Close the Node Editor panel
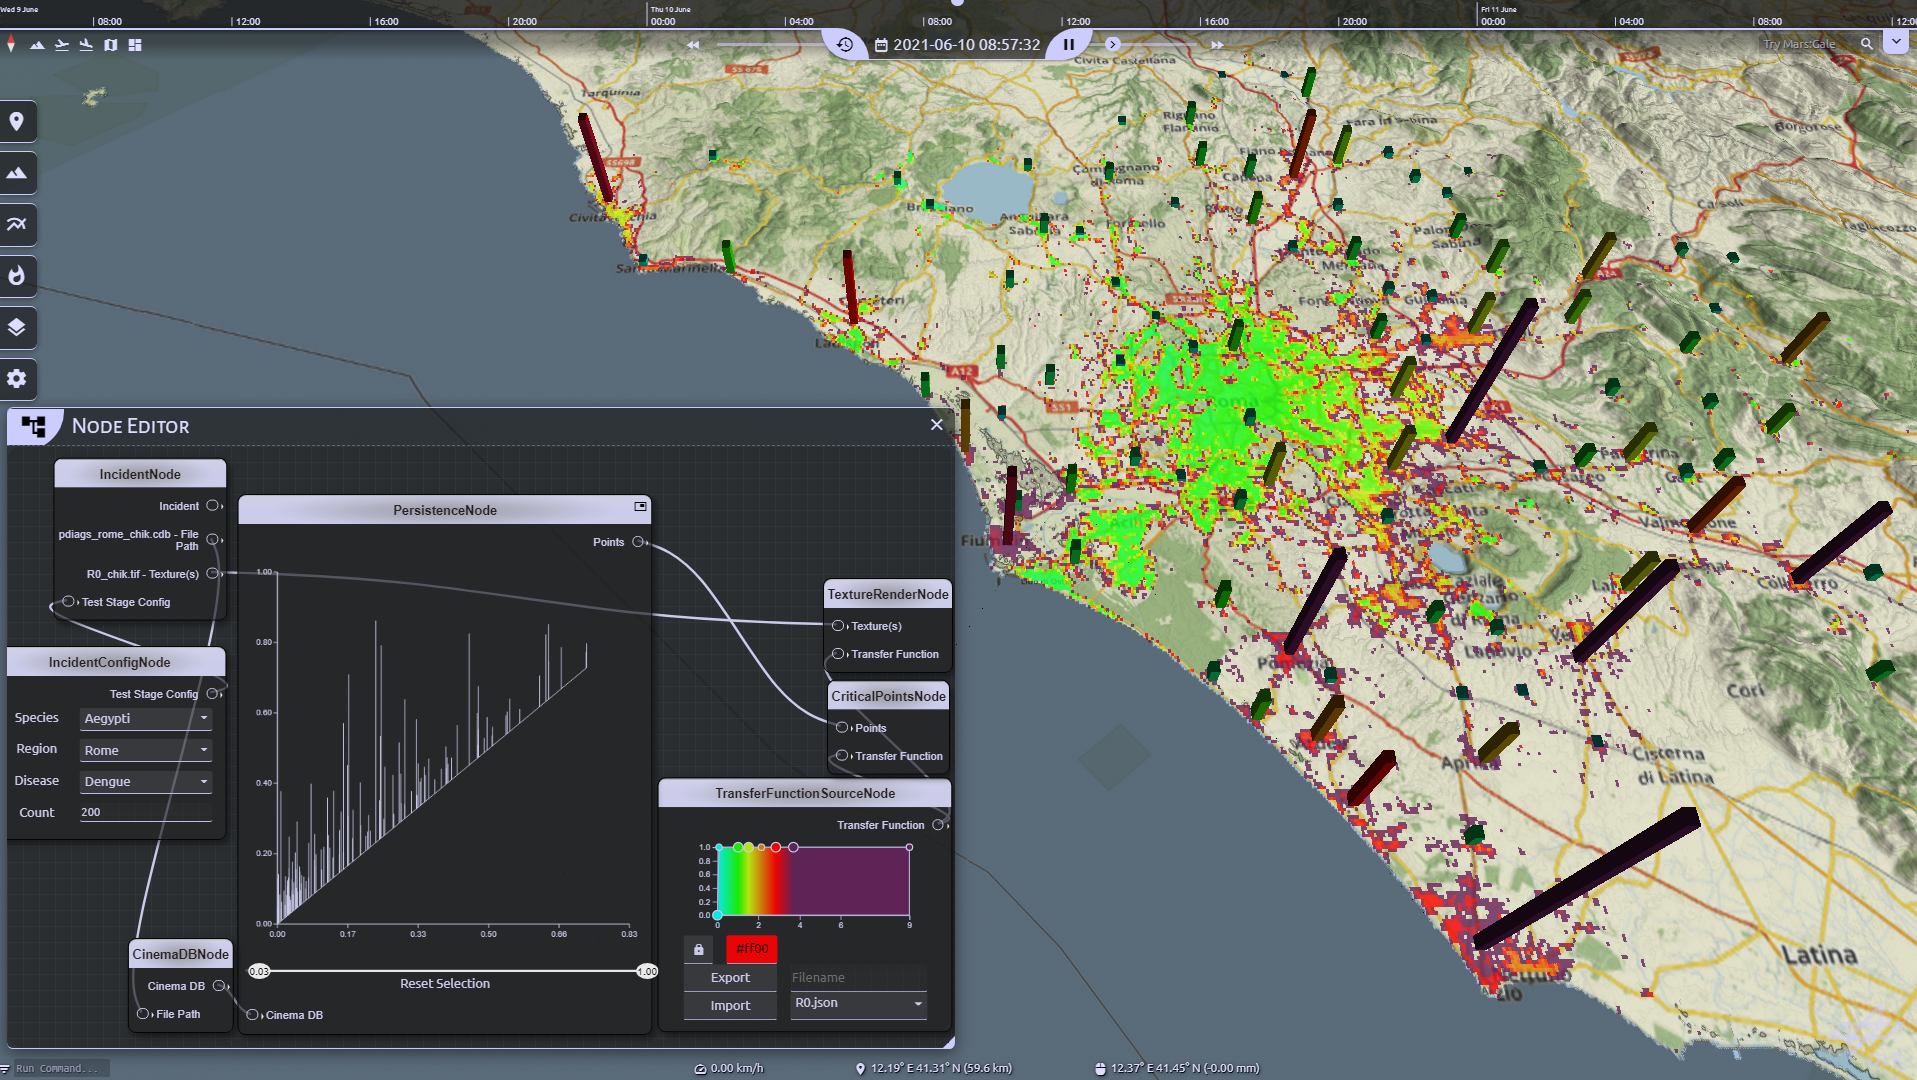Screen dimensions: 1917x1080 coord(937,425)
